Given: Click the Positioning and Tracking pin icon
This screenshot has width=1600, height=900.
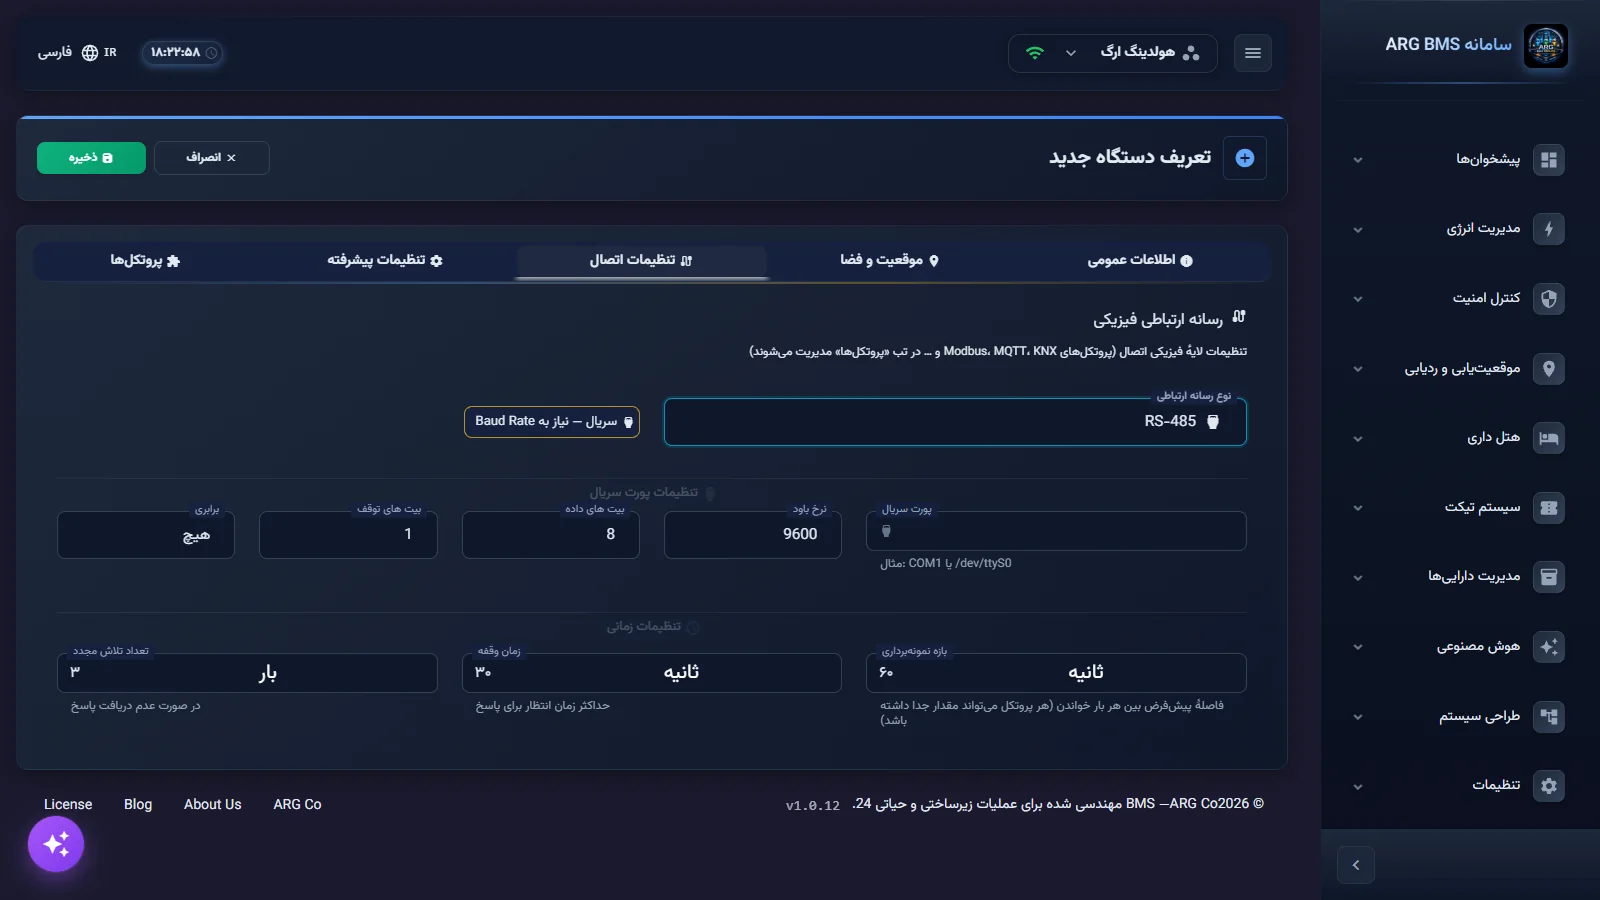Looking at the screenshot, I should (x=1549, y=369).
